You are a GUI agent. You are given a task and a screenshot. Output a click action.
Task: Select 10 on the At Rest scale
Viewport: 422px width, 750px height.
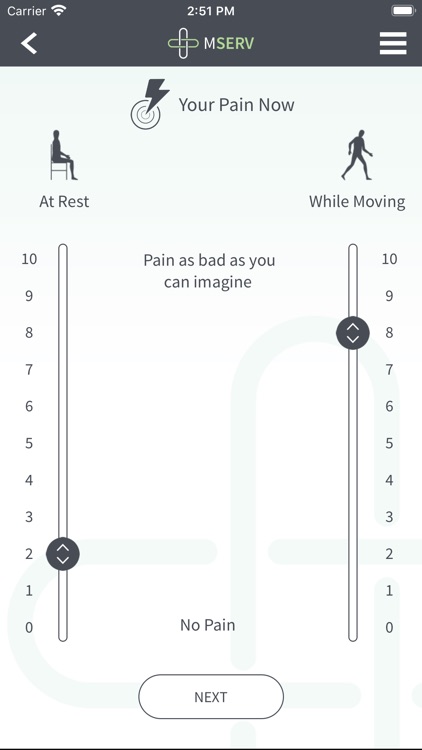(29, 259)
